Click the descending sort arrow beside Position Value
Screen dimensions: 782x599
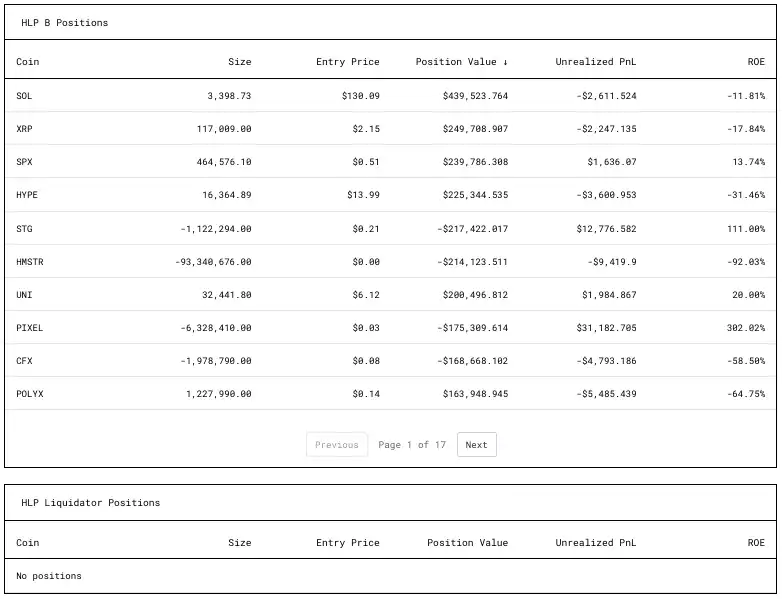(505, 62)
